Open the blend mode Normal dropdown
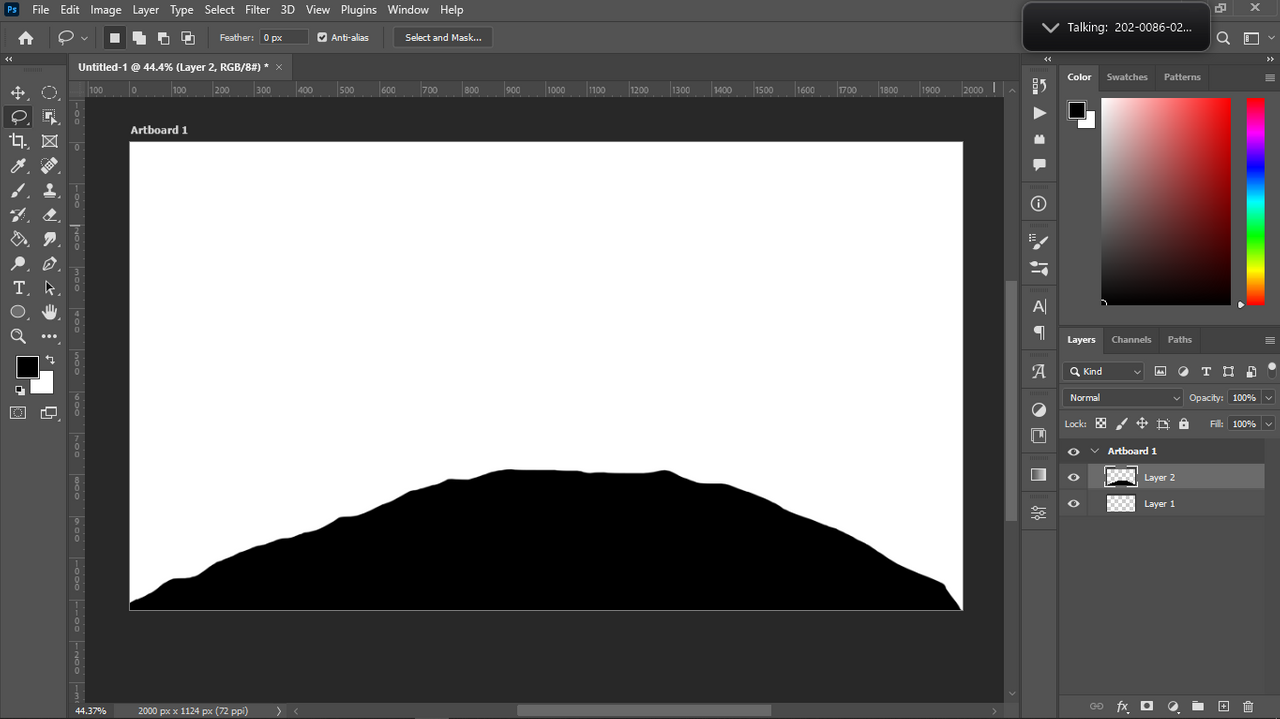Screen dimensions: 1280x719 [1123, 398]
